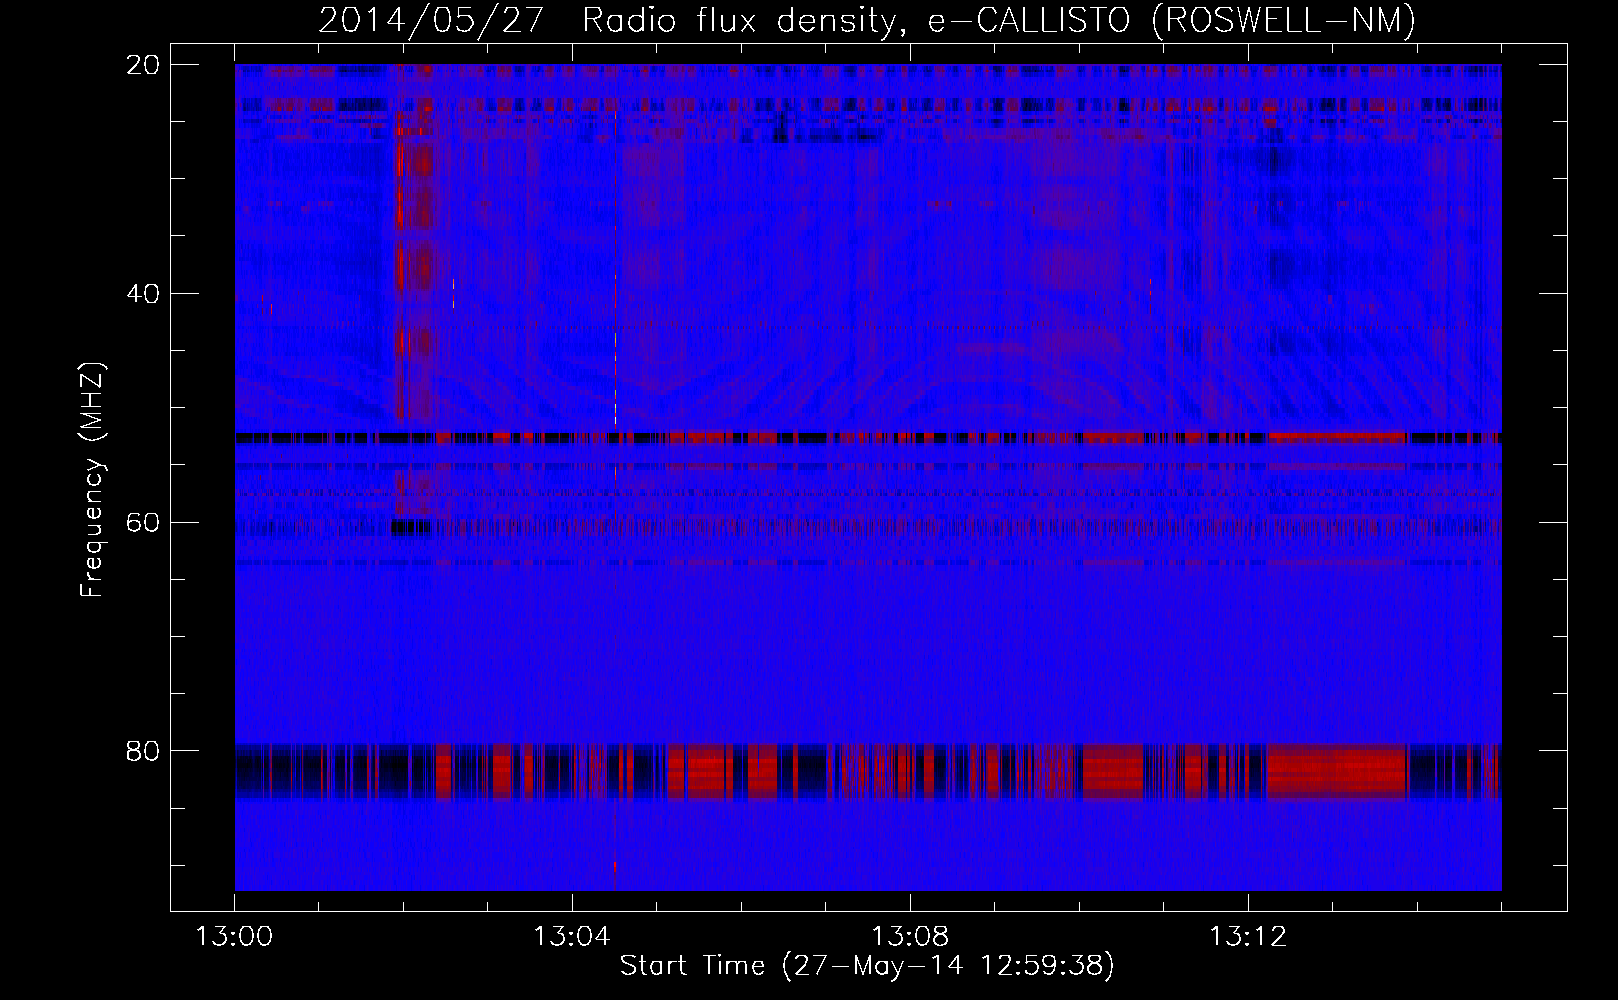The width and height of the screenshot is (1618, 1000).
Task: Click the 40 frequency tick label
Action: point(144,293)
